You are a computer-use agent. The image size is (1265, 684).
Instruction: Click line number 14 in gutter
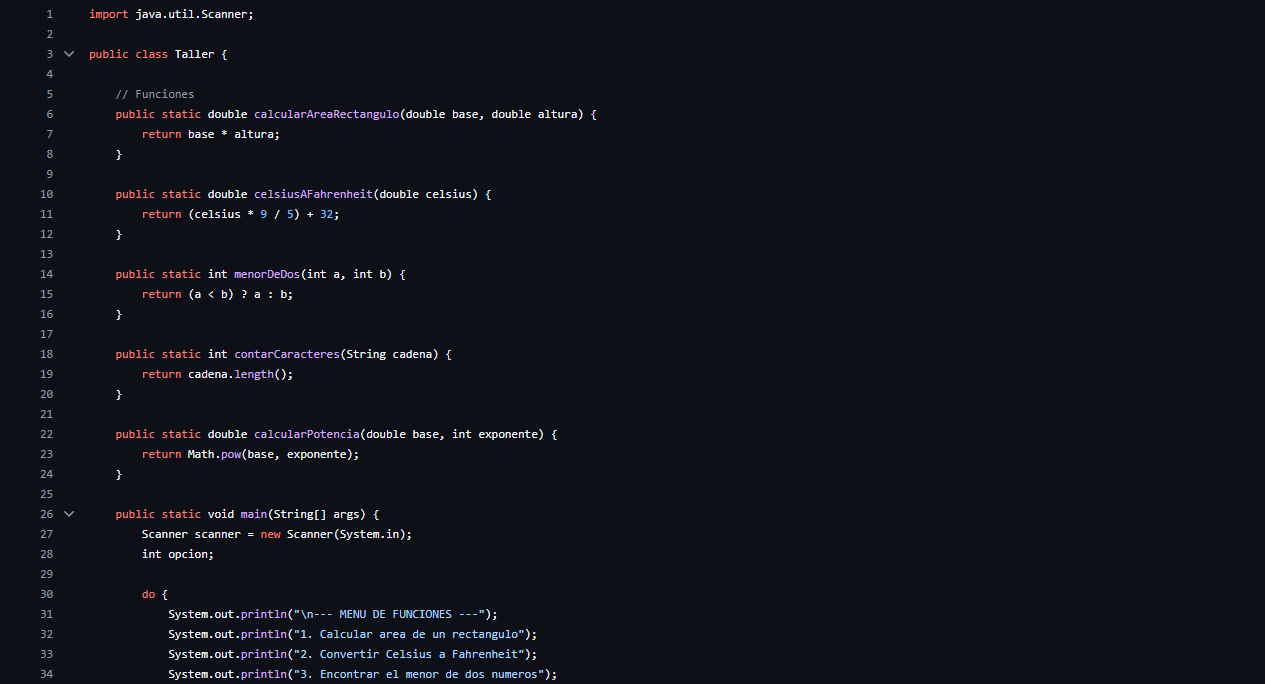(x=47, y=274)
